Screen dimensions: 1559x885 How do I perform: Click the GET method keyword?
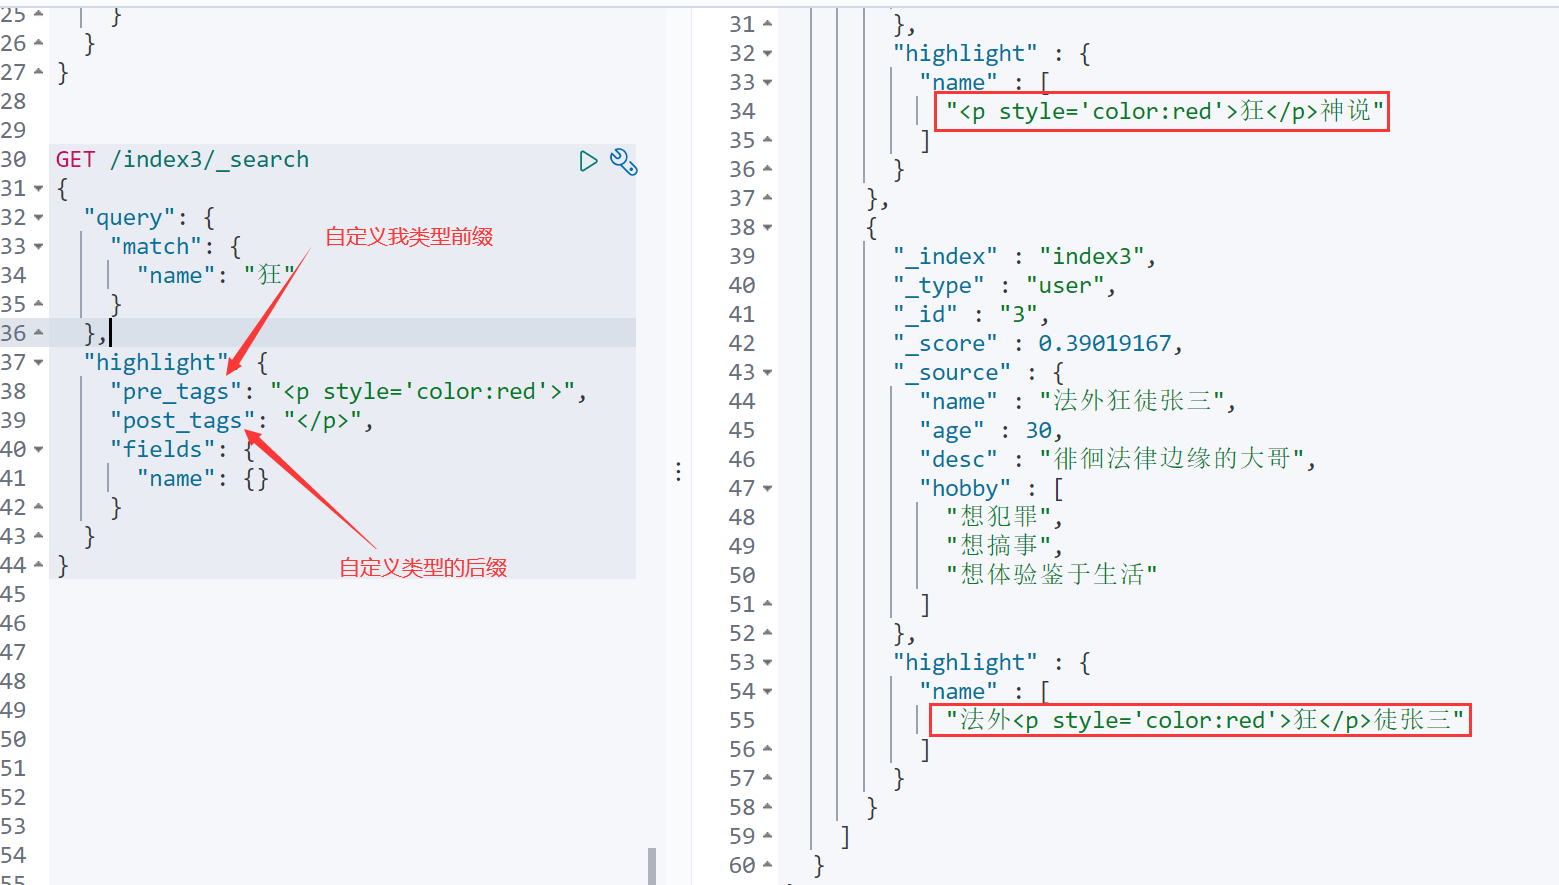pyautogui.click(x=76, y=160)
